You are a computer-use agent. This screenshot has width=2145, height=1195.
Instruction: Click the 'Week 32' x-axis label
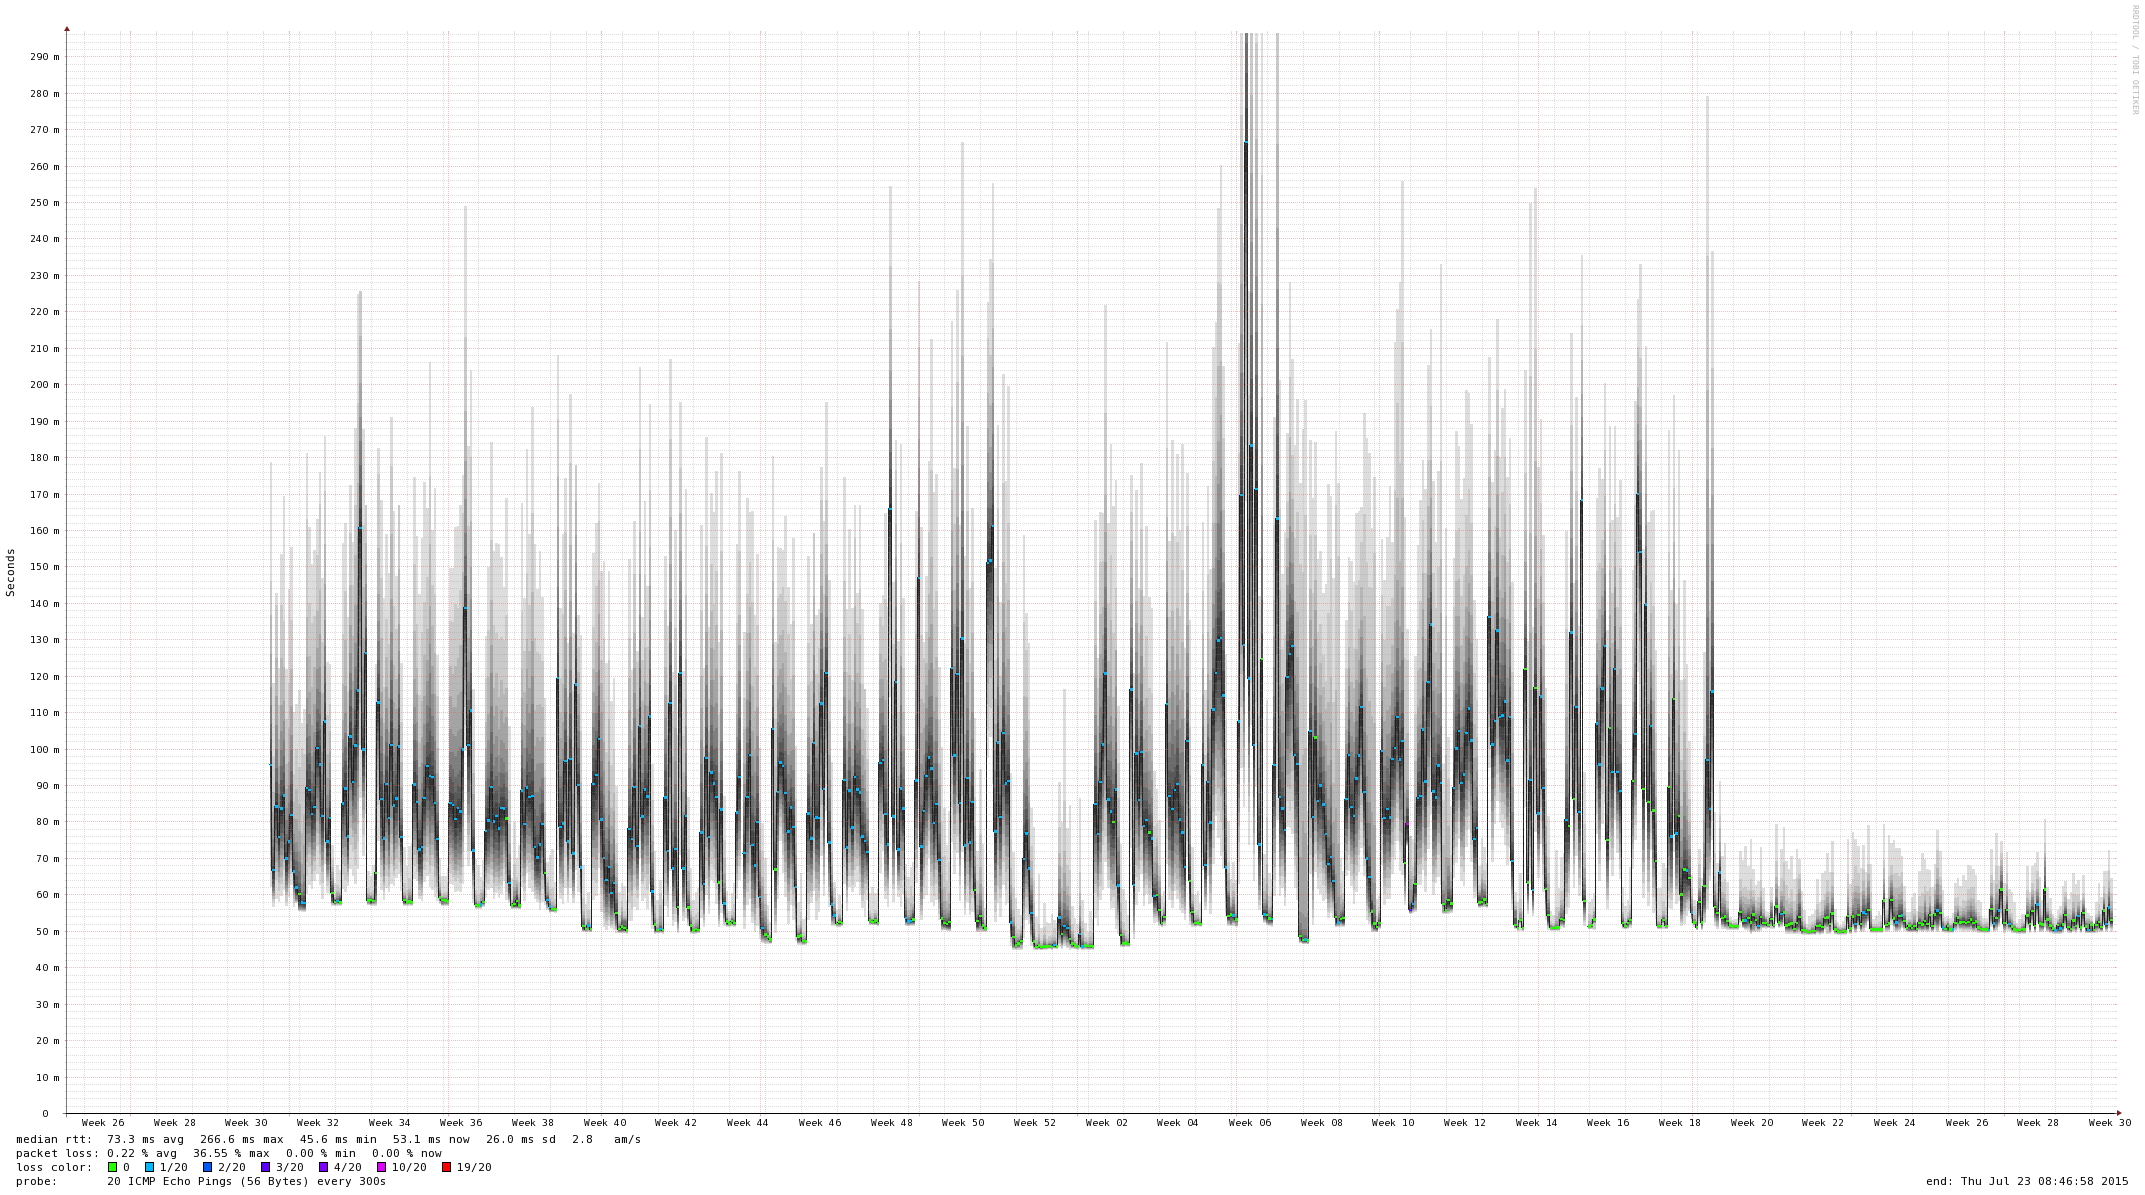318,1123
